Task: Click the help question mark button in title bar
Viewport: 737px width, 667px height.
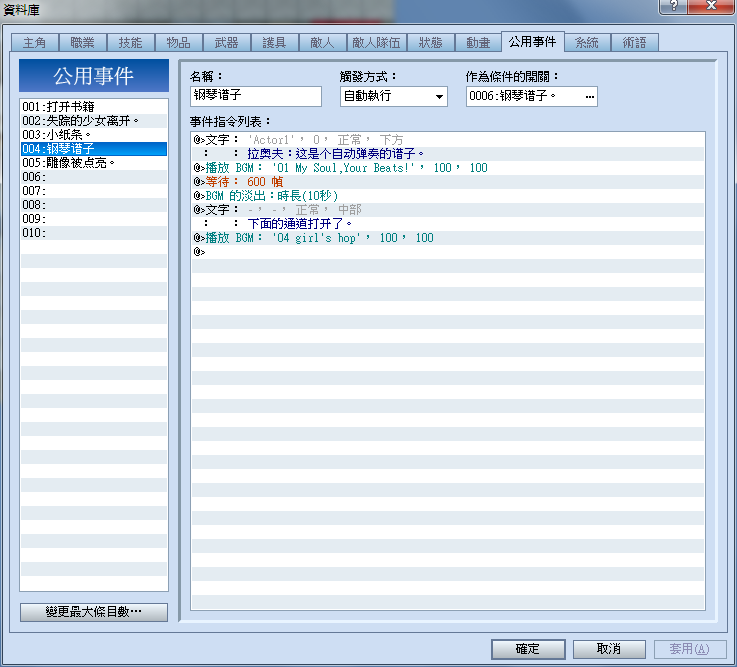Action: (x=674, y=6)
